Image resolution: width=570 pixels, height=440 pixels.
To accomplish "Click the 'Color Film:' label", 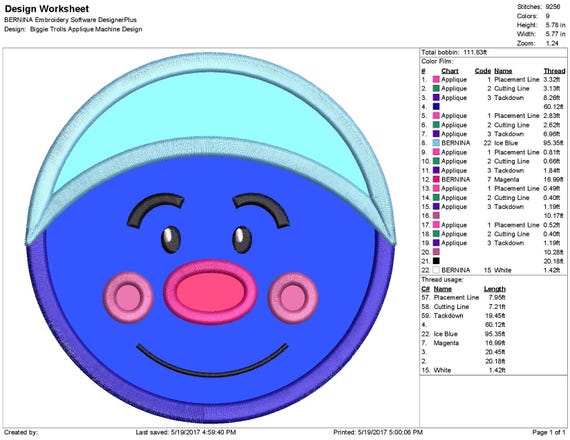I will [x=438, y=61].
